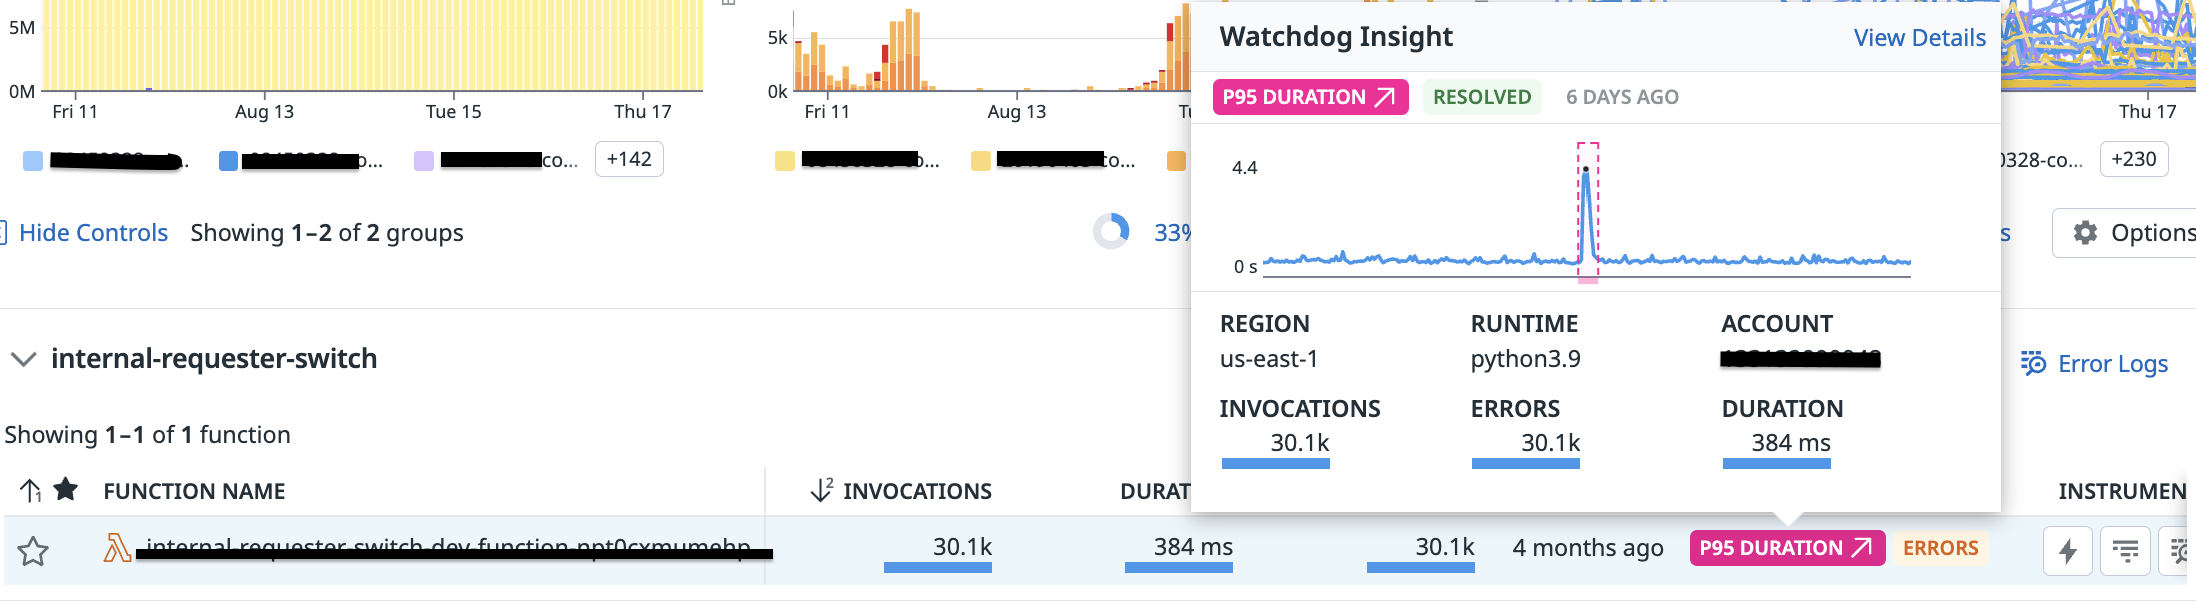Expand the +142 hidden legend items

pyautogui.click(x=629, y=159)
